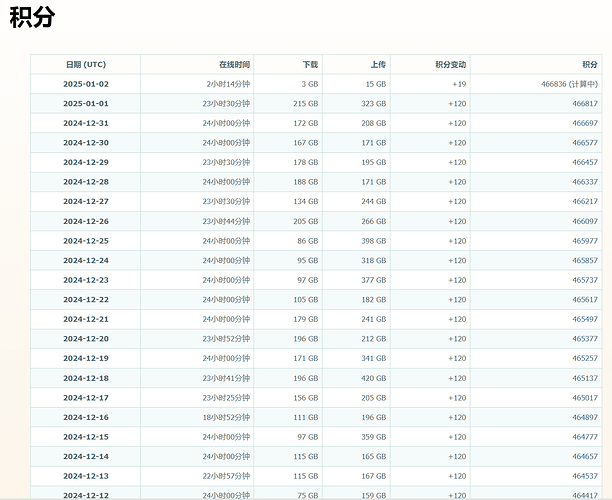Click the 244 GB upload value
The image size is (612, 500).
(374, 201)
